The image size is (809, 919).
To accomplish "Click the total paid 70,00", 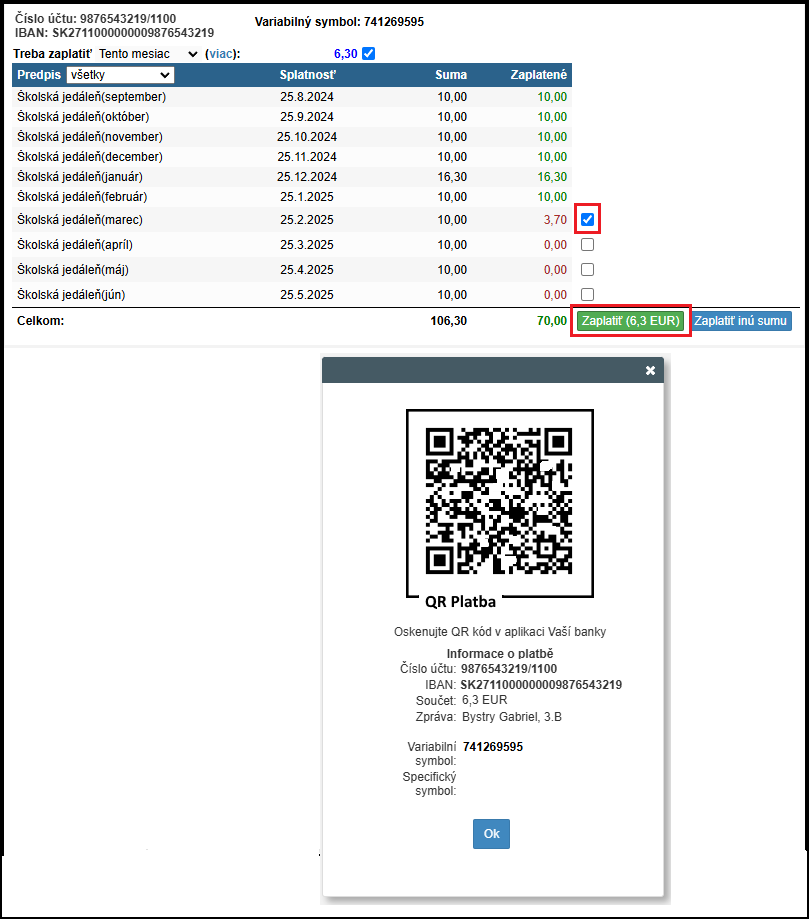I will [552, 321].
